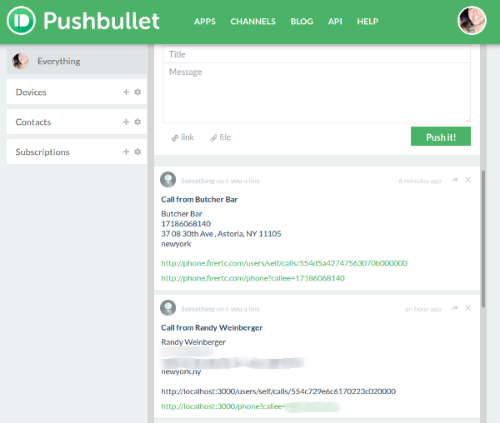The height and width of the screenshot is (423, 500).
Task: Share the Randy Weinberger push via arrow
Action: coord(455,308)
